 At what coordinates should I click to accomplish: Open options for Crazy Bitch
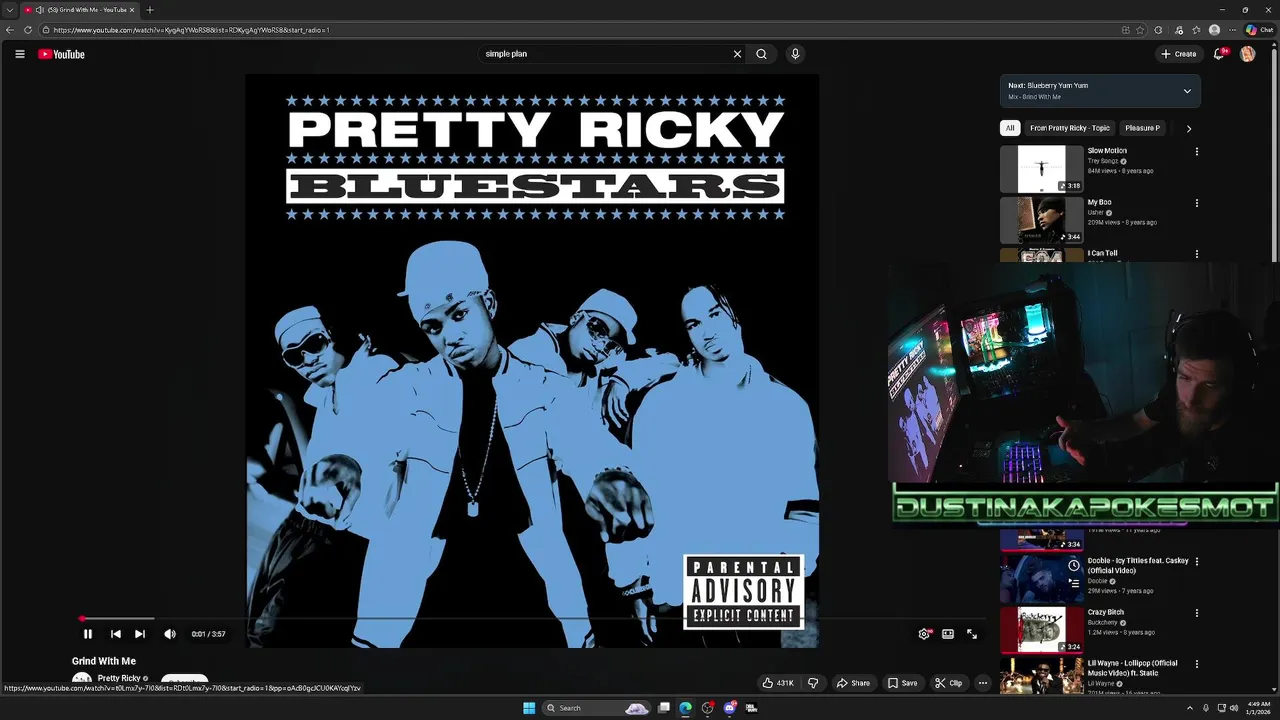point(1196,613)
